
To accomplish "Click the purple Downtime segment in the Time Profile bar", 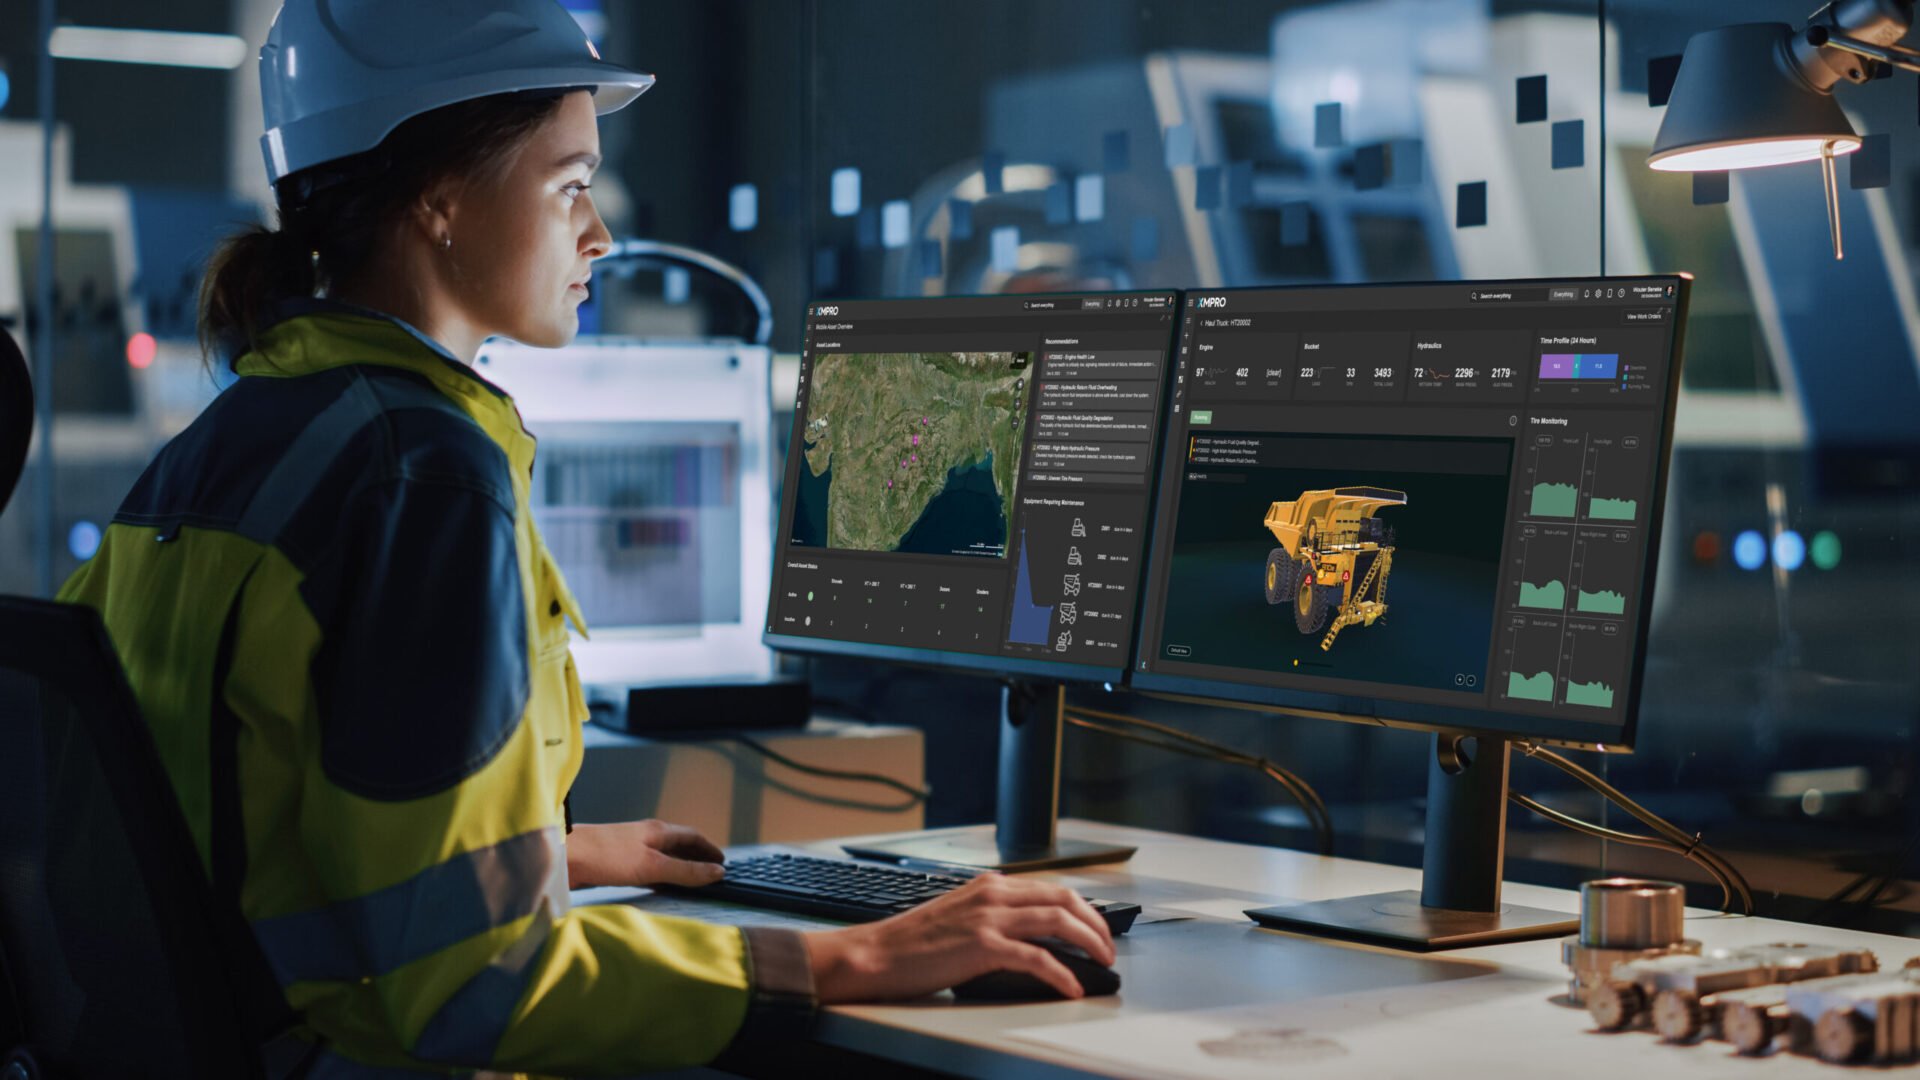I will point(1556,366).
